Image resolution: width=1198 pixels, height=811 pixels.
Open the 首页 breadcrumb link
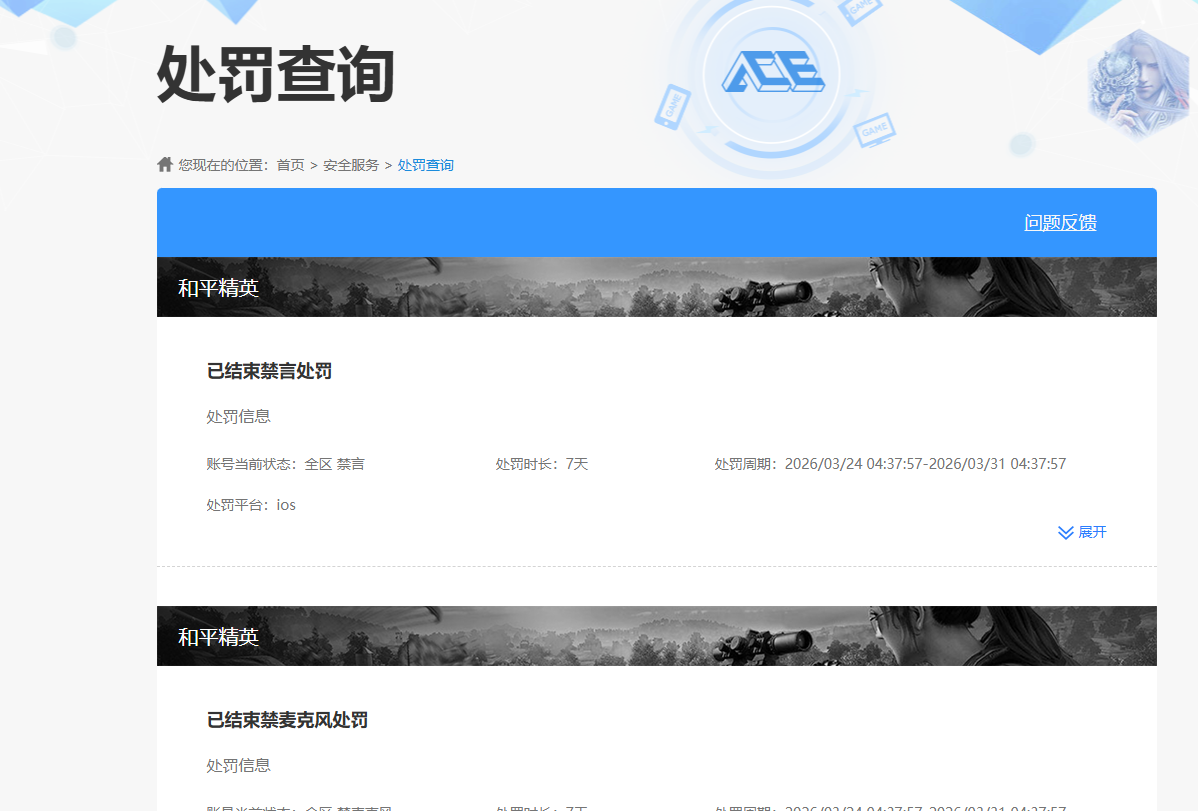click(290, 165)
